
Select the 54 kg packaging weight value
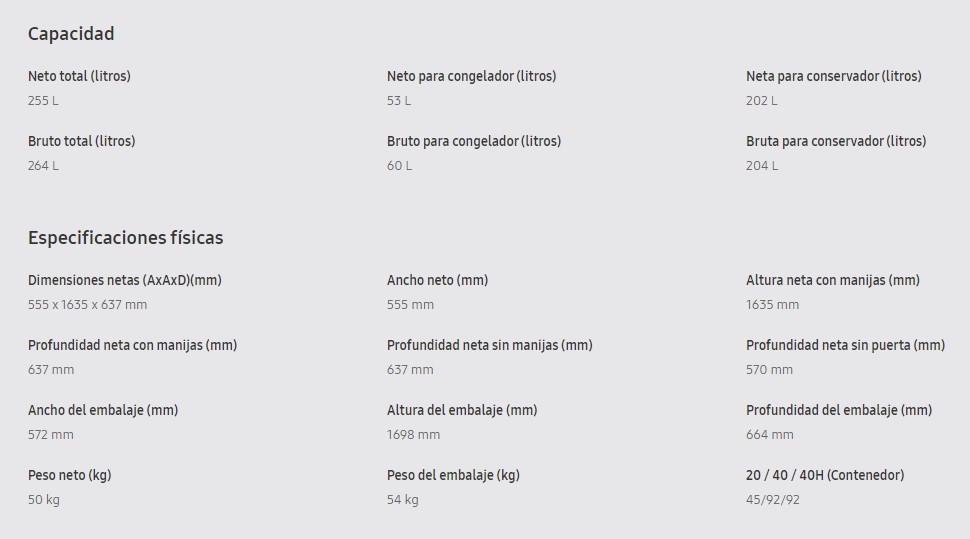pyautogui.click(x=403, y=500)
